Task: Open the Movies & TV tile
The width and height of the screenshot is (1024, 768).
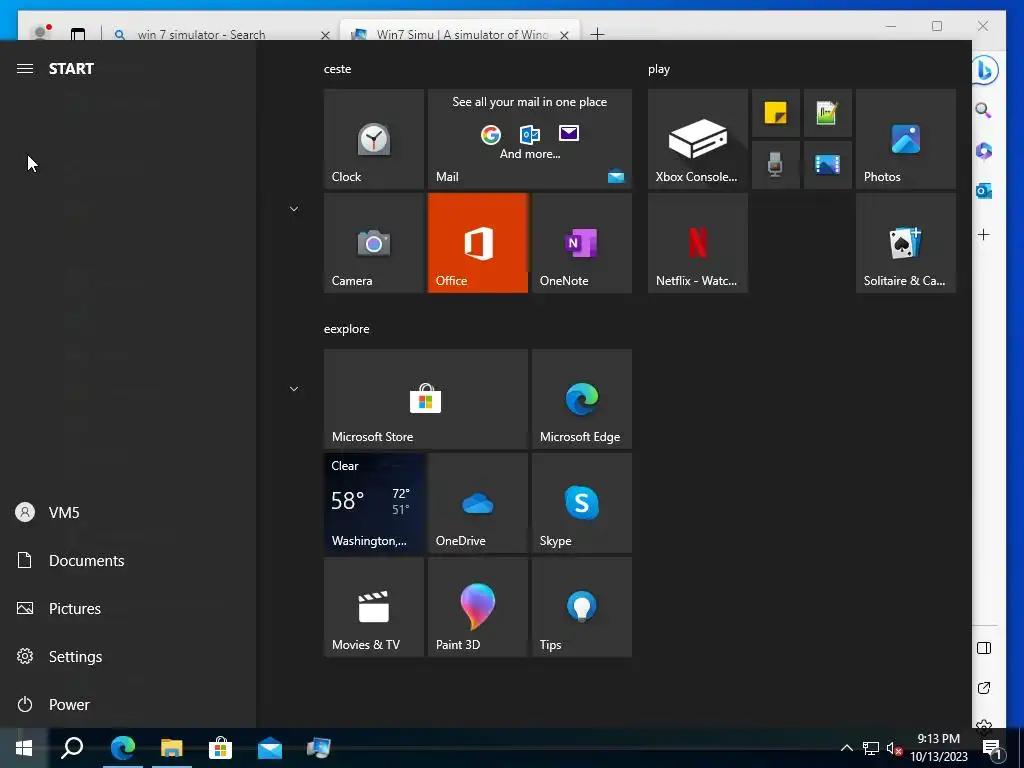Action: tap(374, 607)
